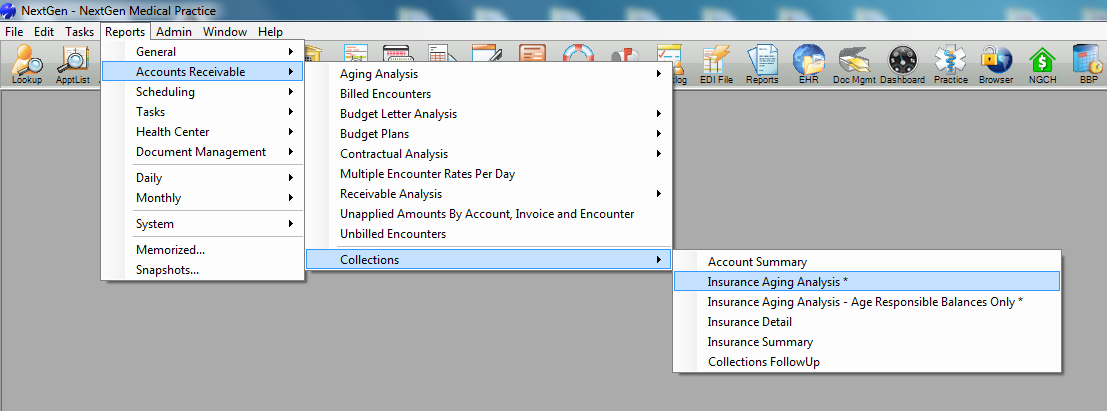The height and width of the screenshot is (411, 1107).
Task: Open Doc Mgmt toolbar icon
Action: coord(854,64)
